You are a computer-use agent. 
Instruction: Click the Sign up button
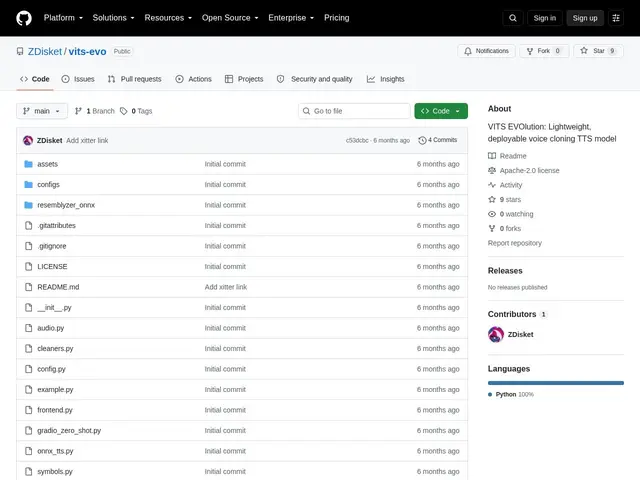(585, 18)
